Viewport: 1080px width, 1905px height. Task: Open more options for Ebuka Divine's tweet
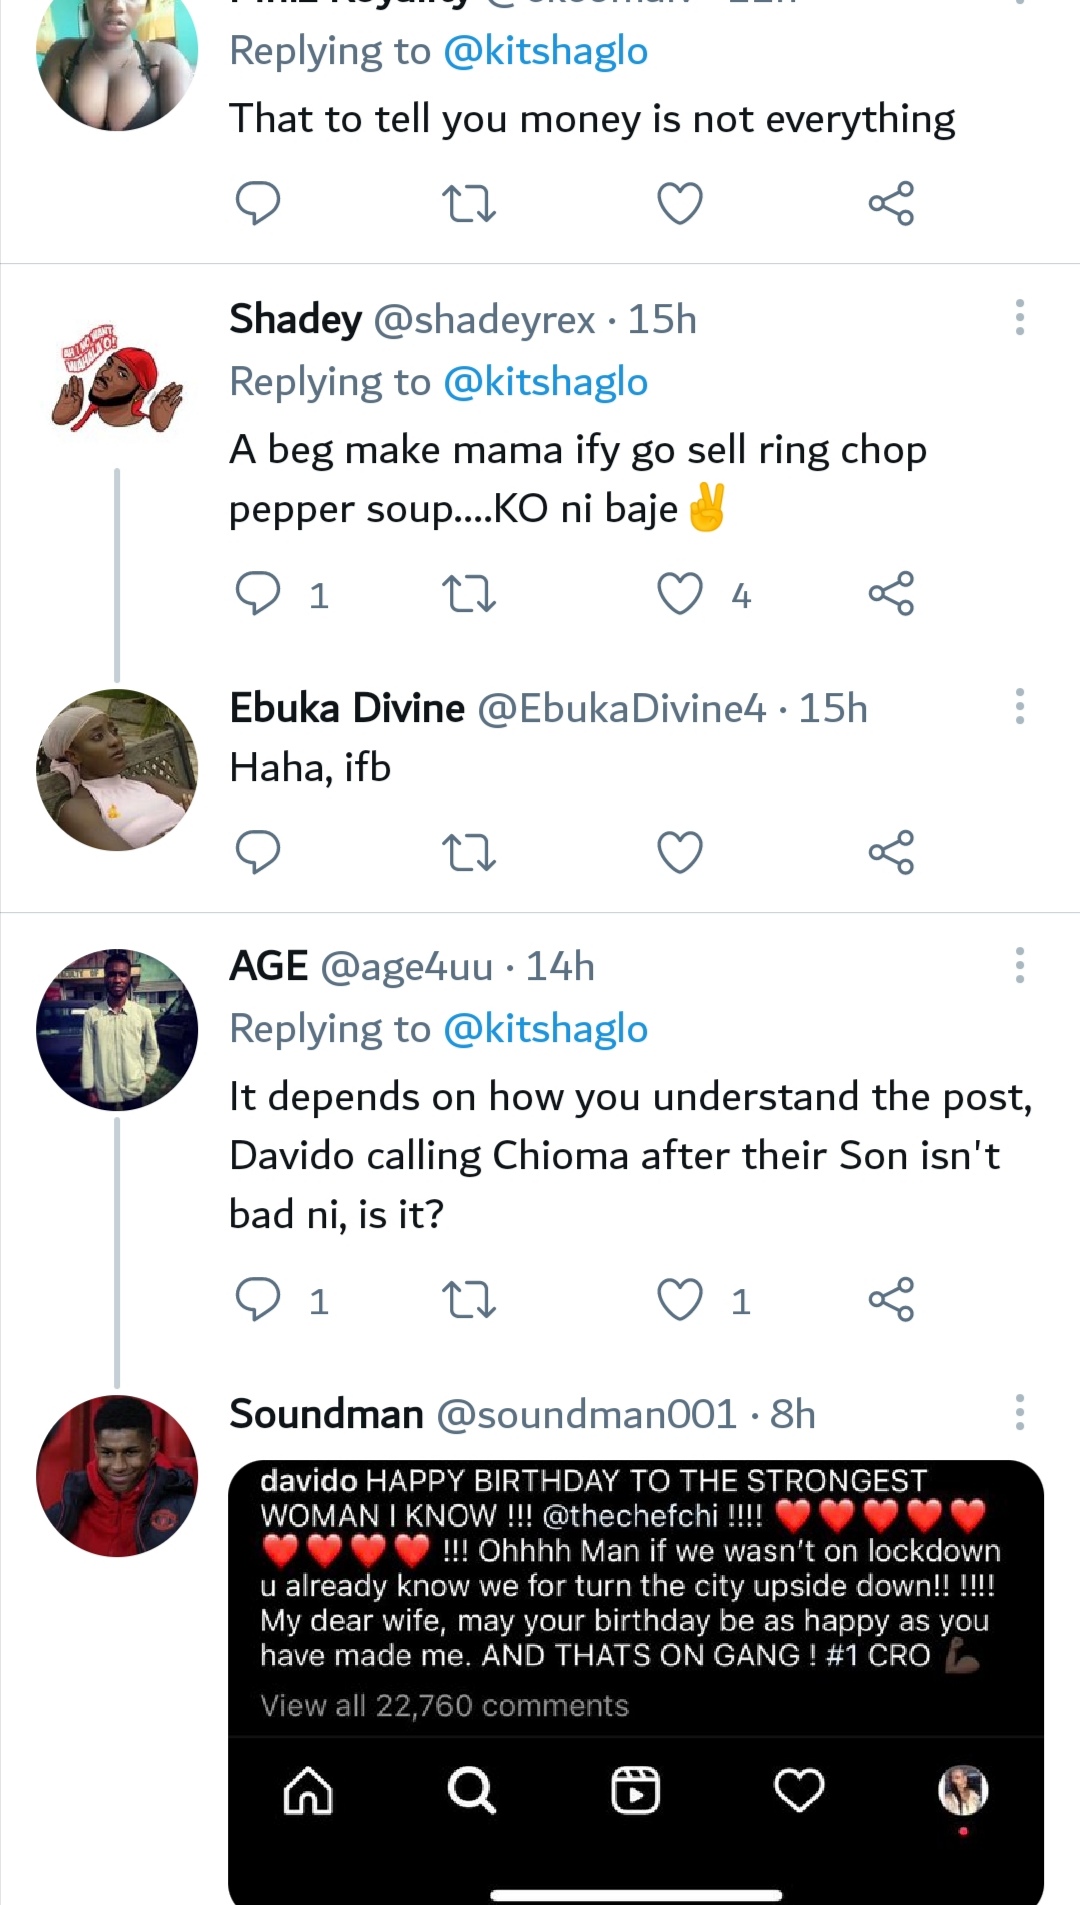point(1019,706)
